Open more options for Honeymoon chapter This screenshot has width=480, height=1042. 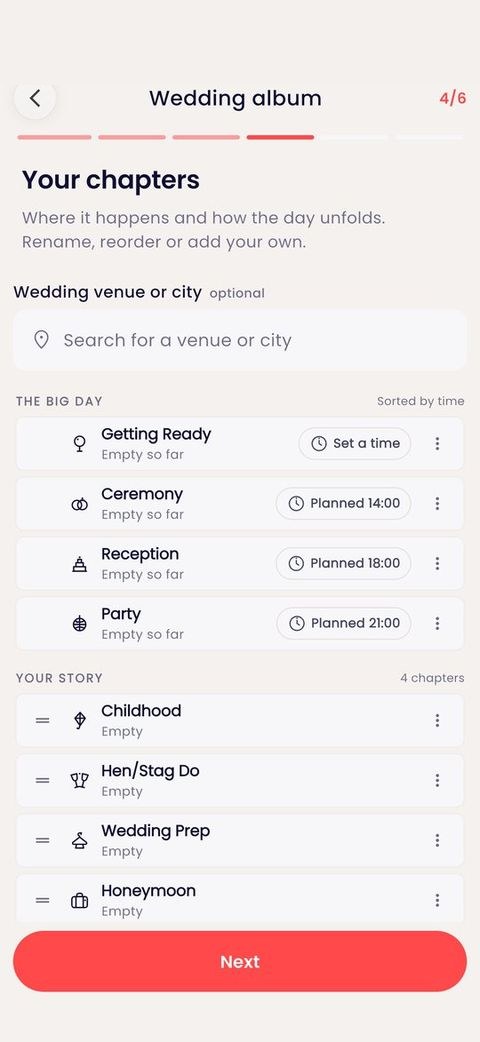click(x=437, y=900)
